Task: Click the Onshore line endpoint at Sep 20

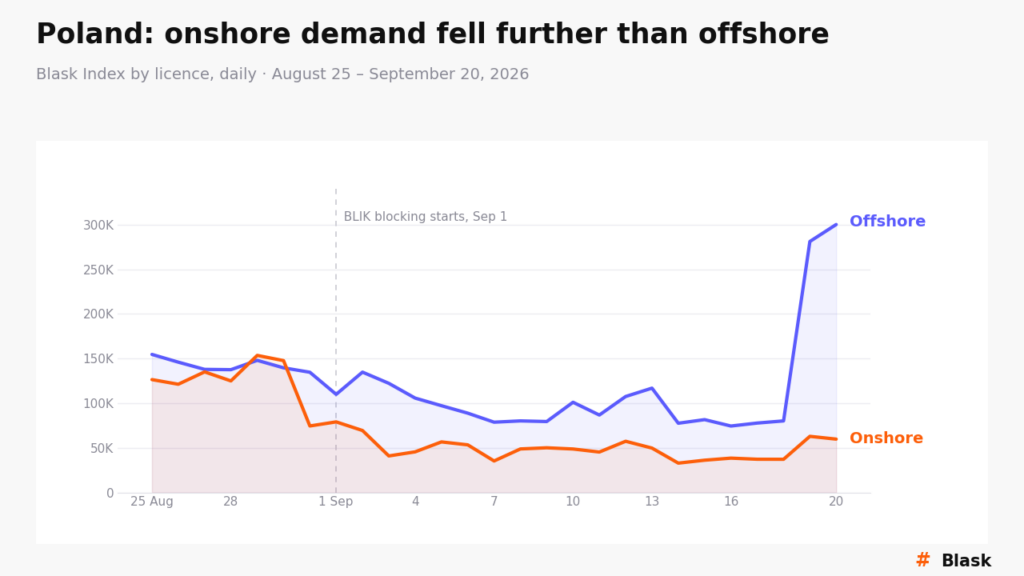Action: point(836,439)
